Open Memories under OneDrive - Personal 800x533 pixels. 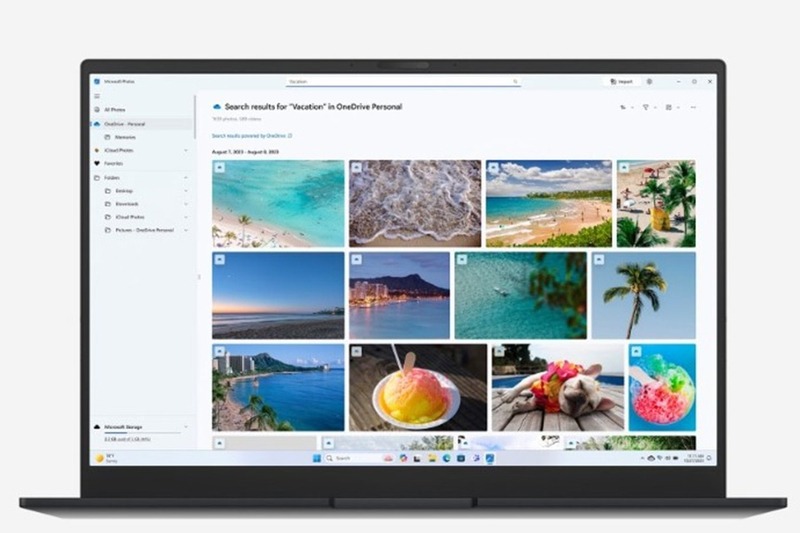126,137
